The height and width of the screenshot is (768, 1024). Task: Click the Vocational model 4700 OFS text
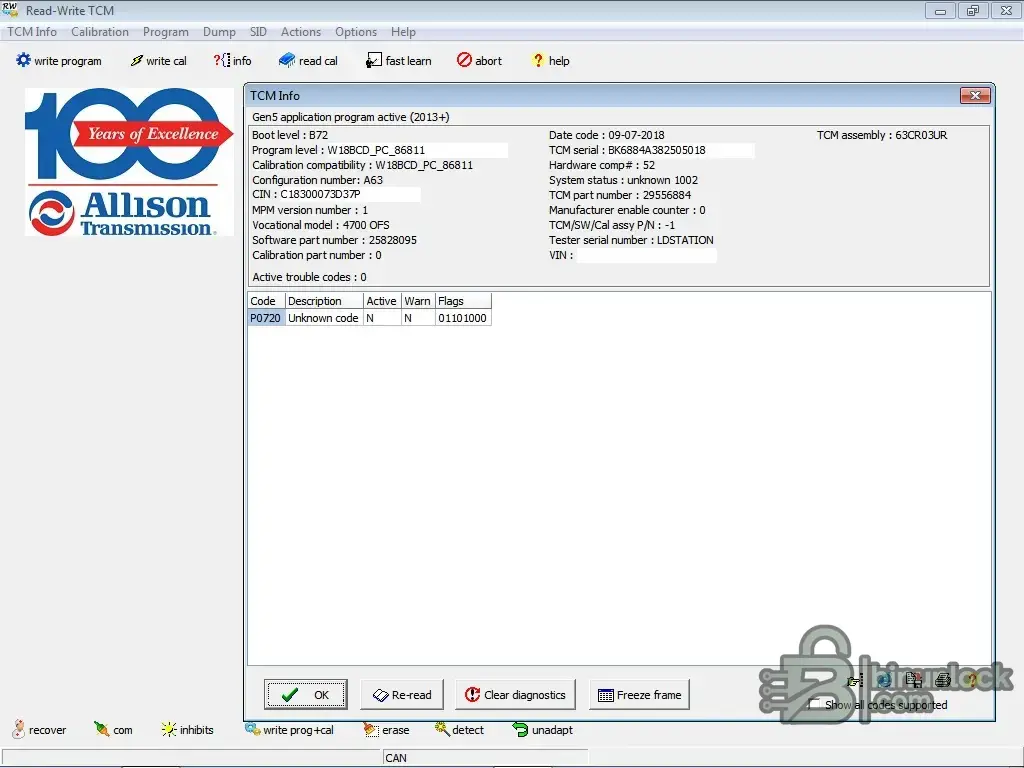click(x=321, y=225)
